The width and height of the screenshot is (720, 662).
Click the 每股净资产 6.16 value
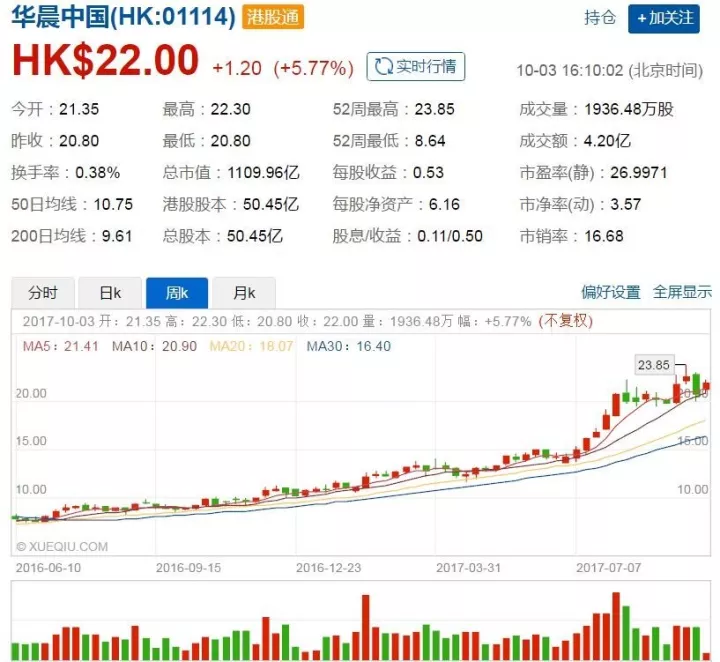pyautogui.click(x=444, y=204)
